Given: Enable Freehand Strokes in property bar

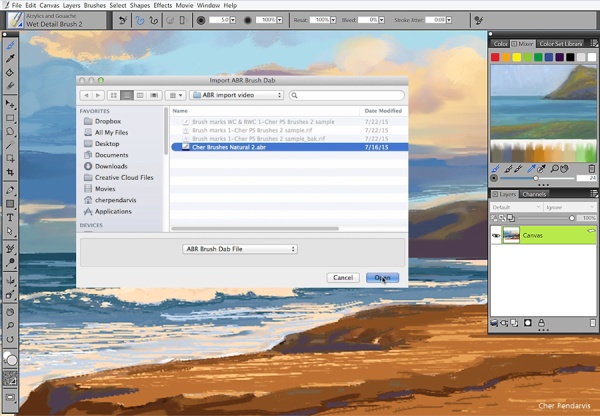Looking at the screenshot, I should click(140, 20).
